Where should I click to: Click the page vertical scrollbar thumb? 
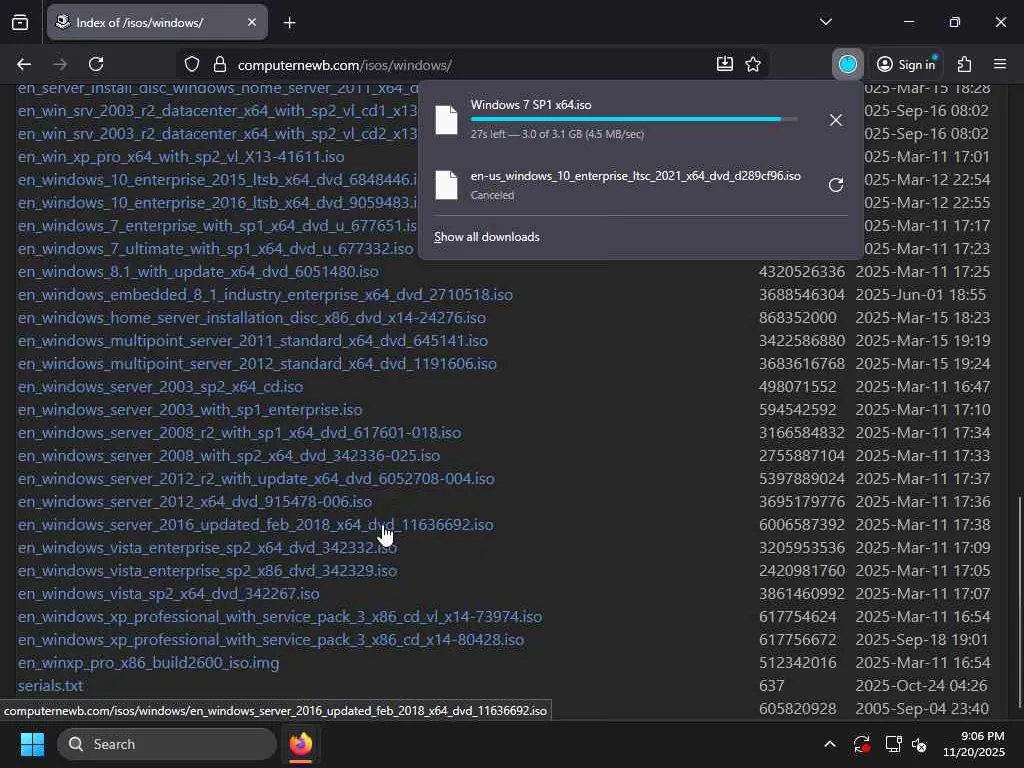[x=1019, y=603]
